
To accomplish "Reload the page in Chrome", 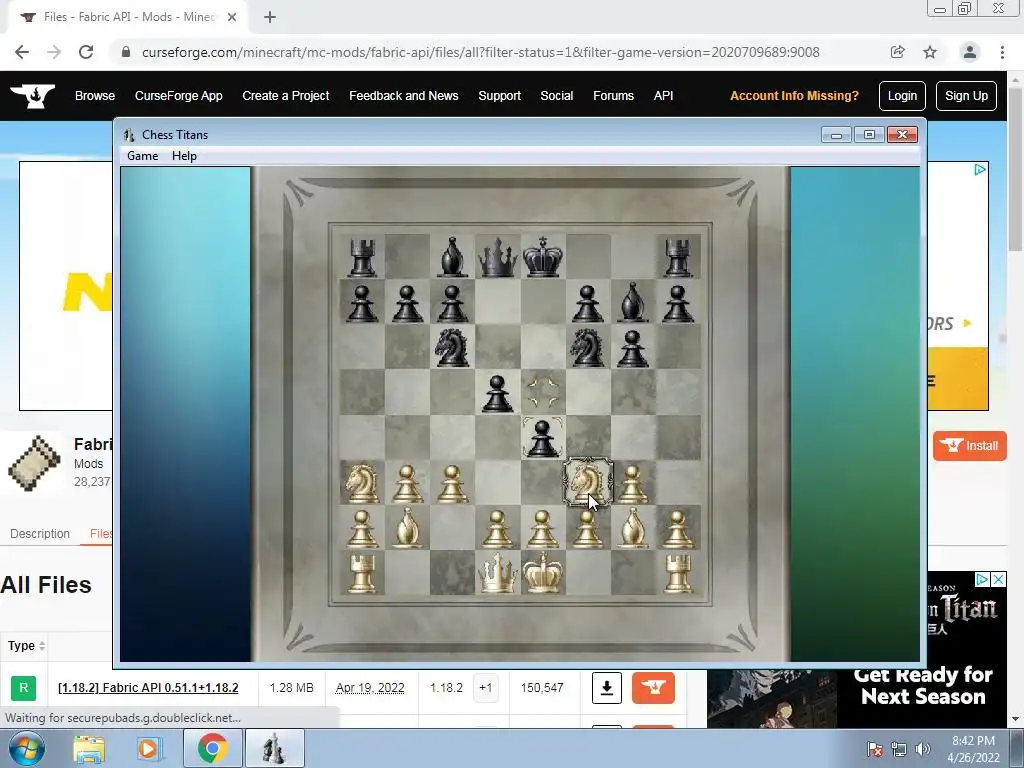I will tap(86, 52).
